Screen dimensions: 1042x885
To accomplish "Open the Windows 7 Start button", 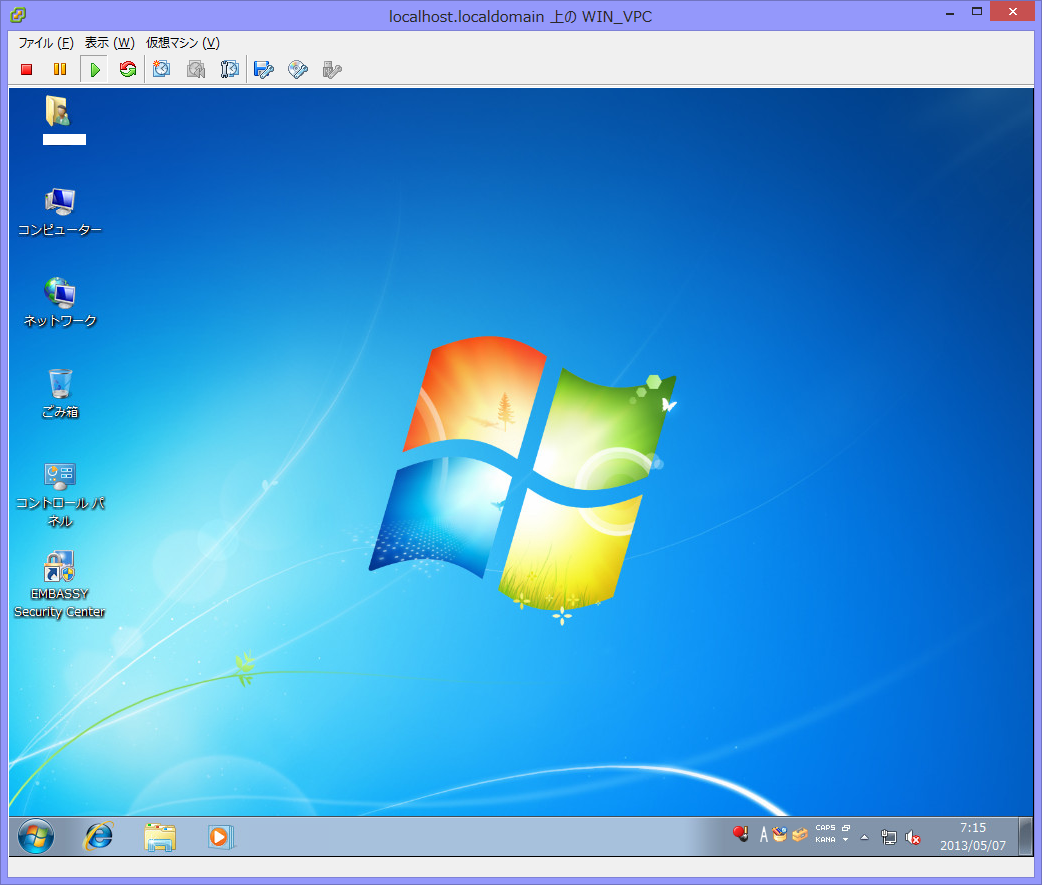I will 36,836.
